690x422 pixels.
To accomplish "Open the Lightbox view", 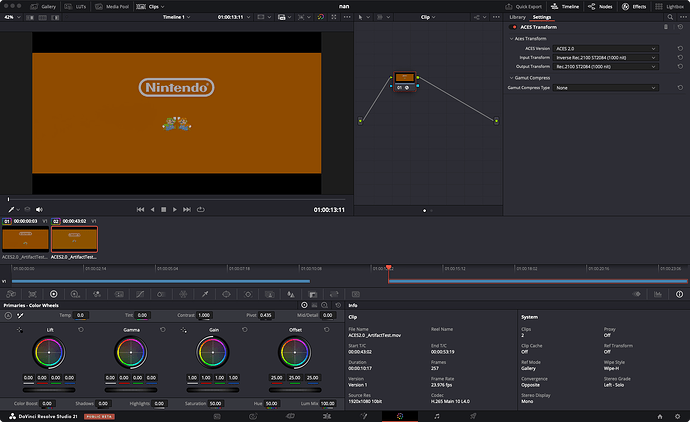I will pos(670,7).
